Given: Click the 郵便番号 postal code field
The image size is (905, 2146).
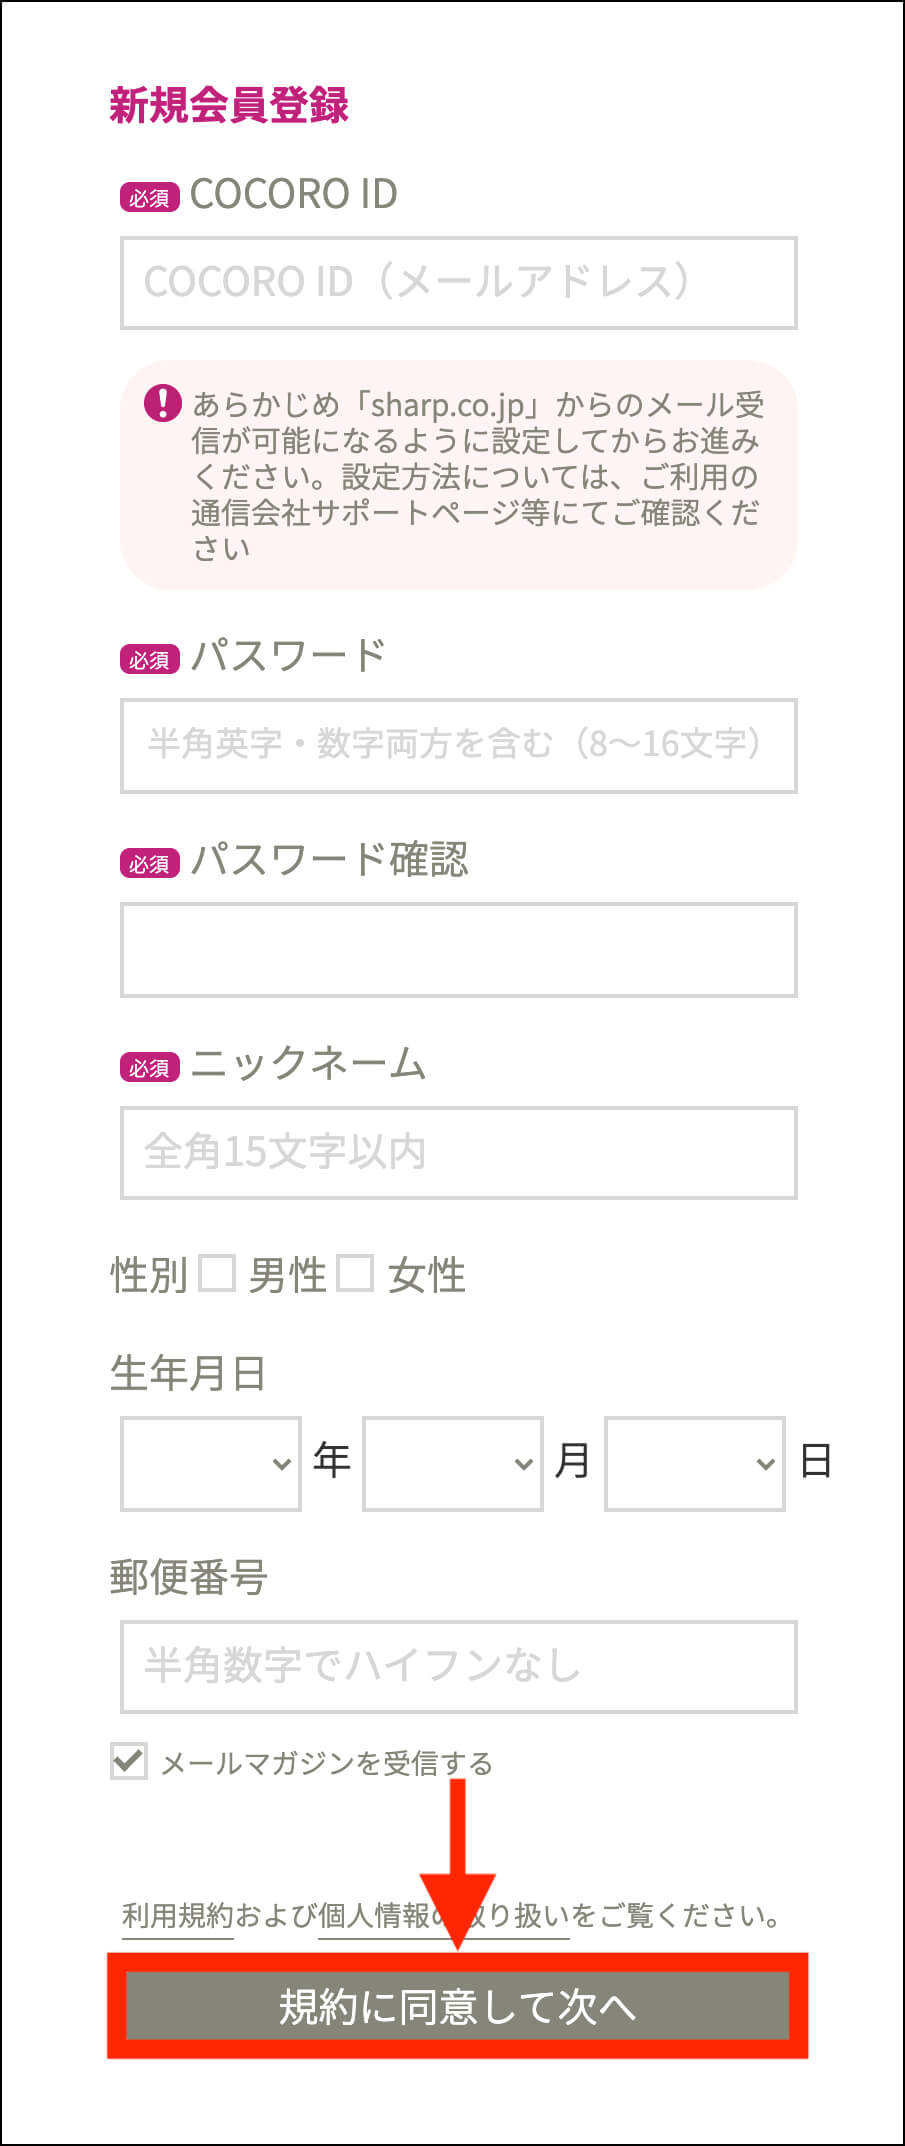Looking at the screenshot, I should click(x=458, y=1667).
